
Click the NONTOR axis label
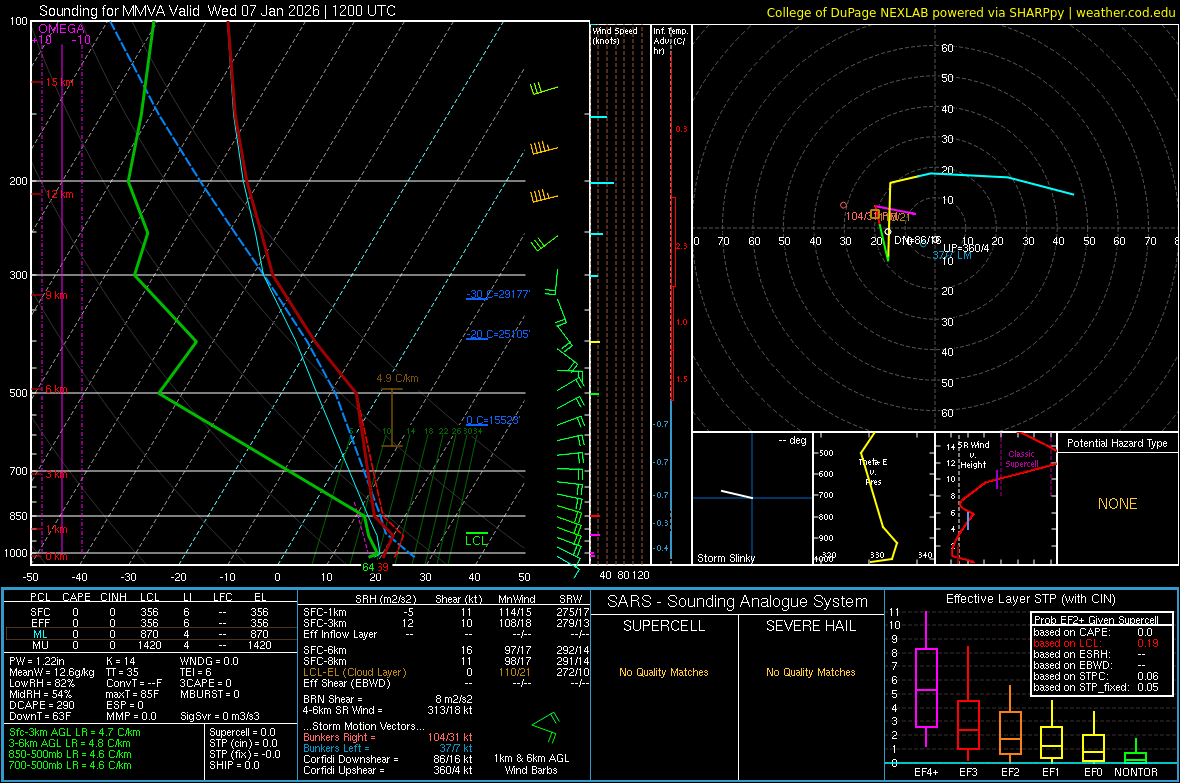pos(1136,772)
